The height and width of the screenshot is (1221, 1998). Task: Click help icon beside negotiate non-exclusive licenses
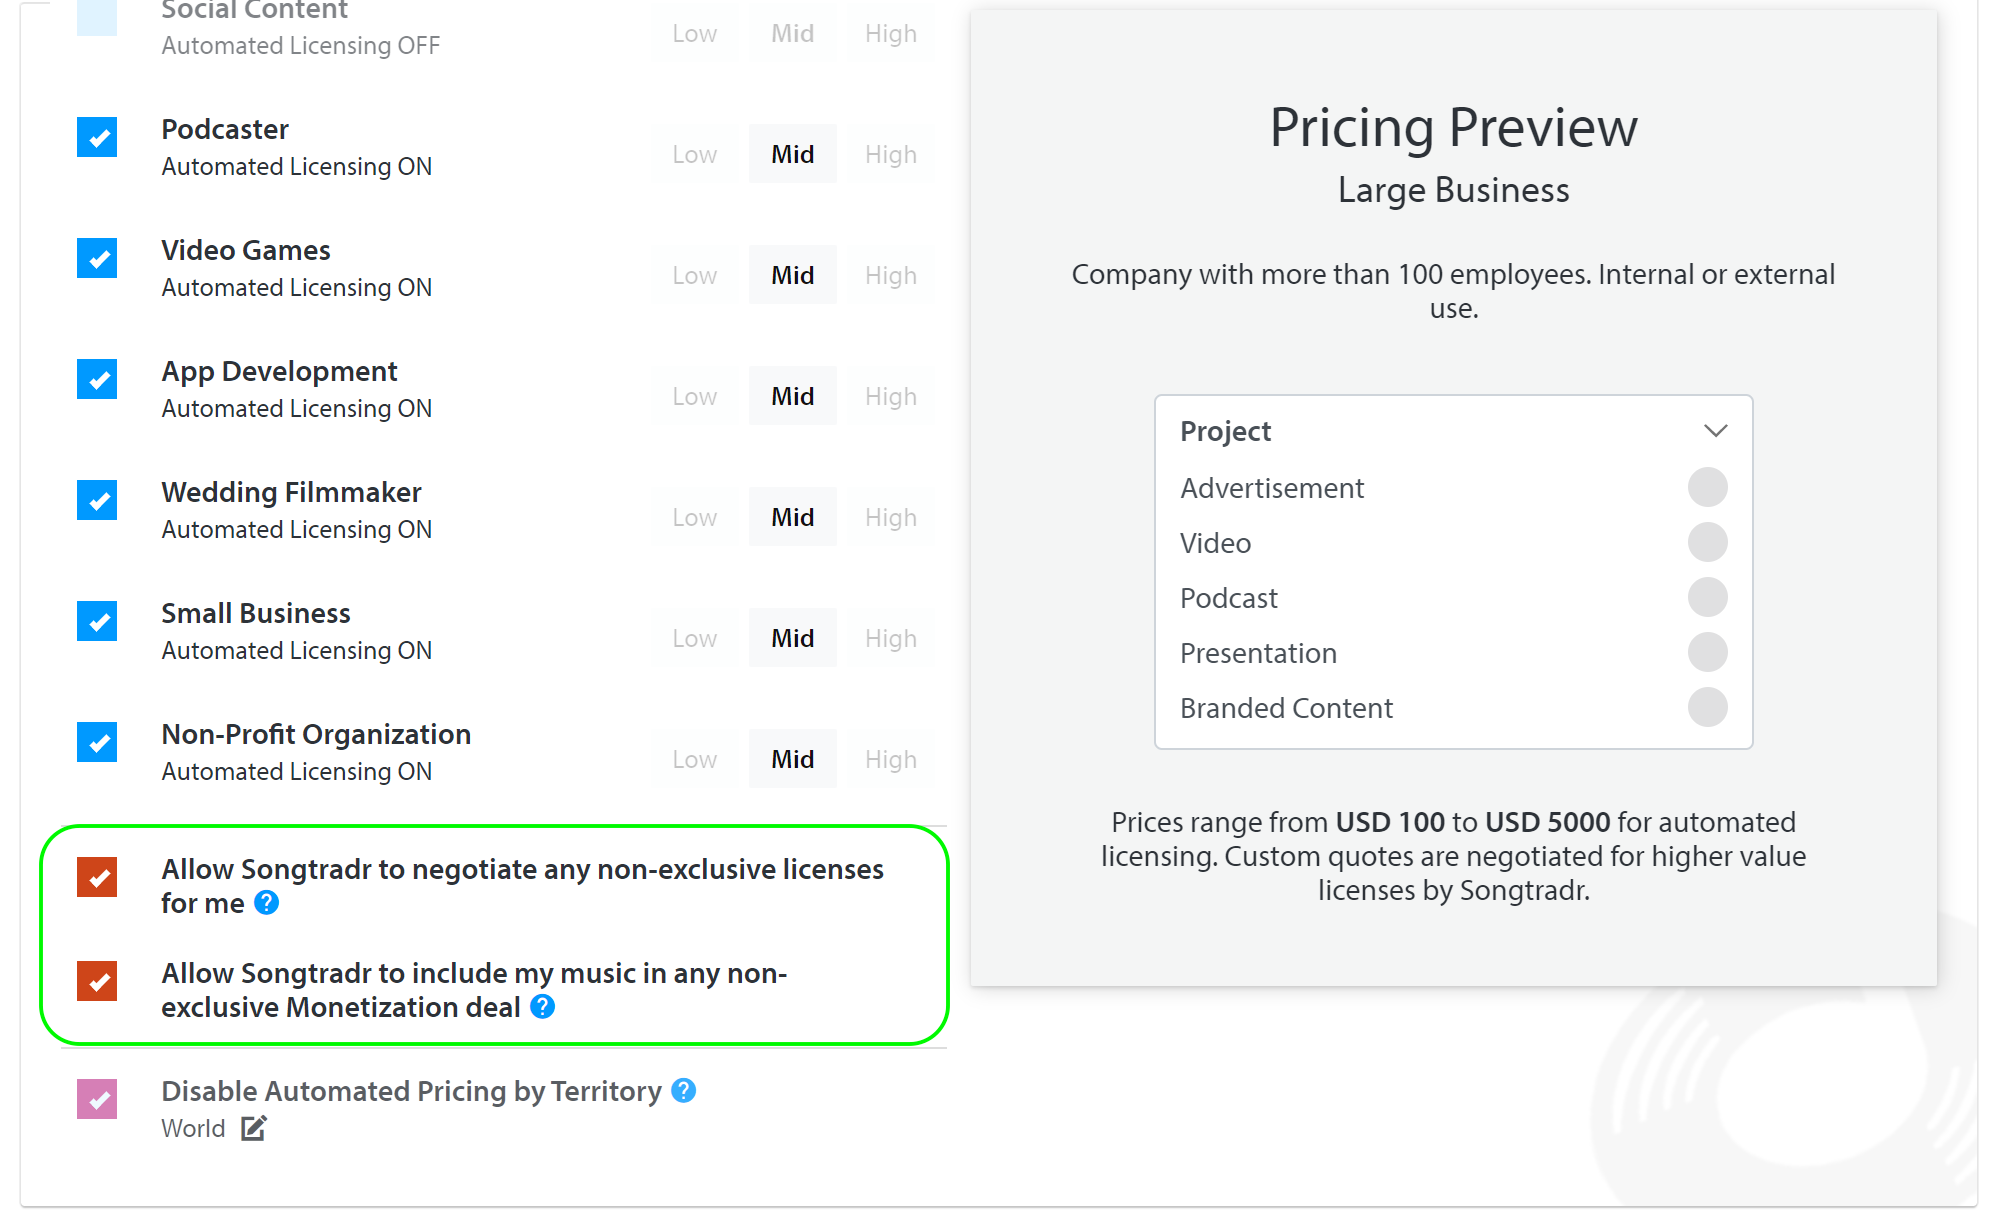[x=266, y=903]
